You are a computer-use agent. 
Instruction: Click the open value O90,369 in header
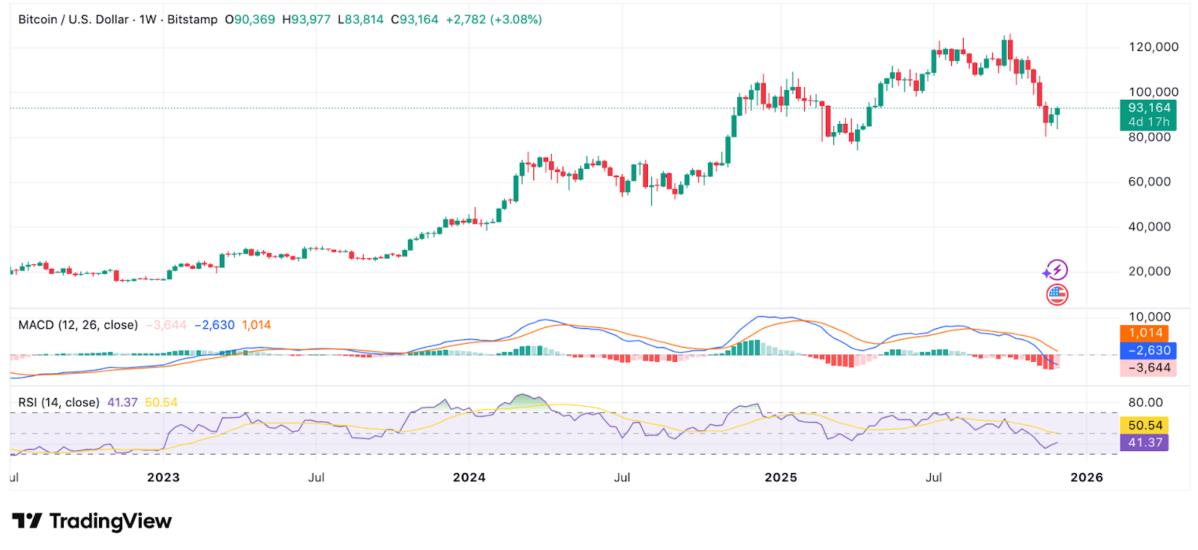pyautogui.click(x=251, y=20)
